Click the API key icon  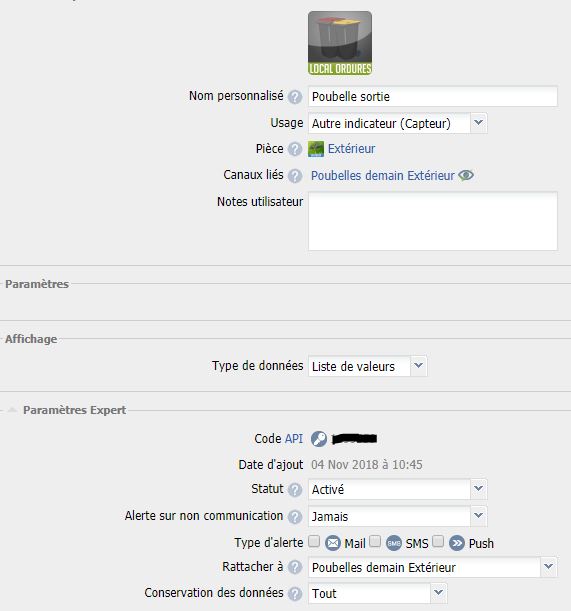[x=319, y=439]
